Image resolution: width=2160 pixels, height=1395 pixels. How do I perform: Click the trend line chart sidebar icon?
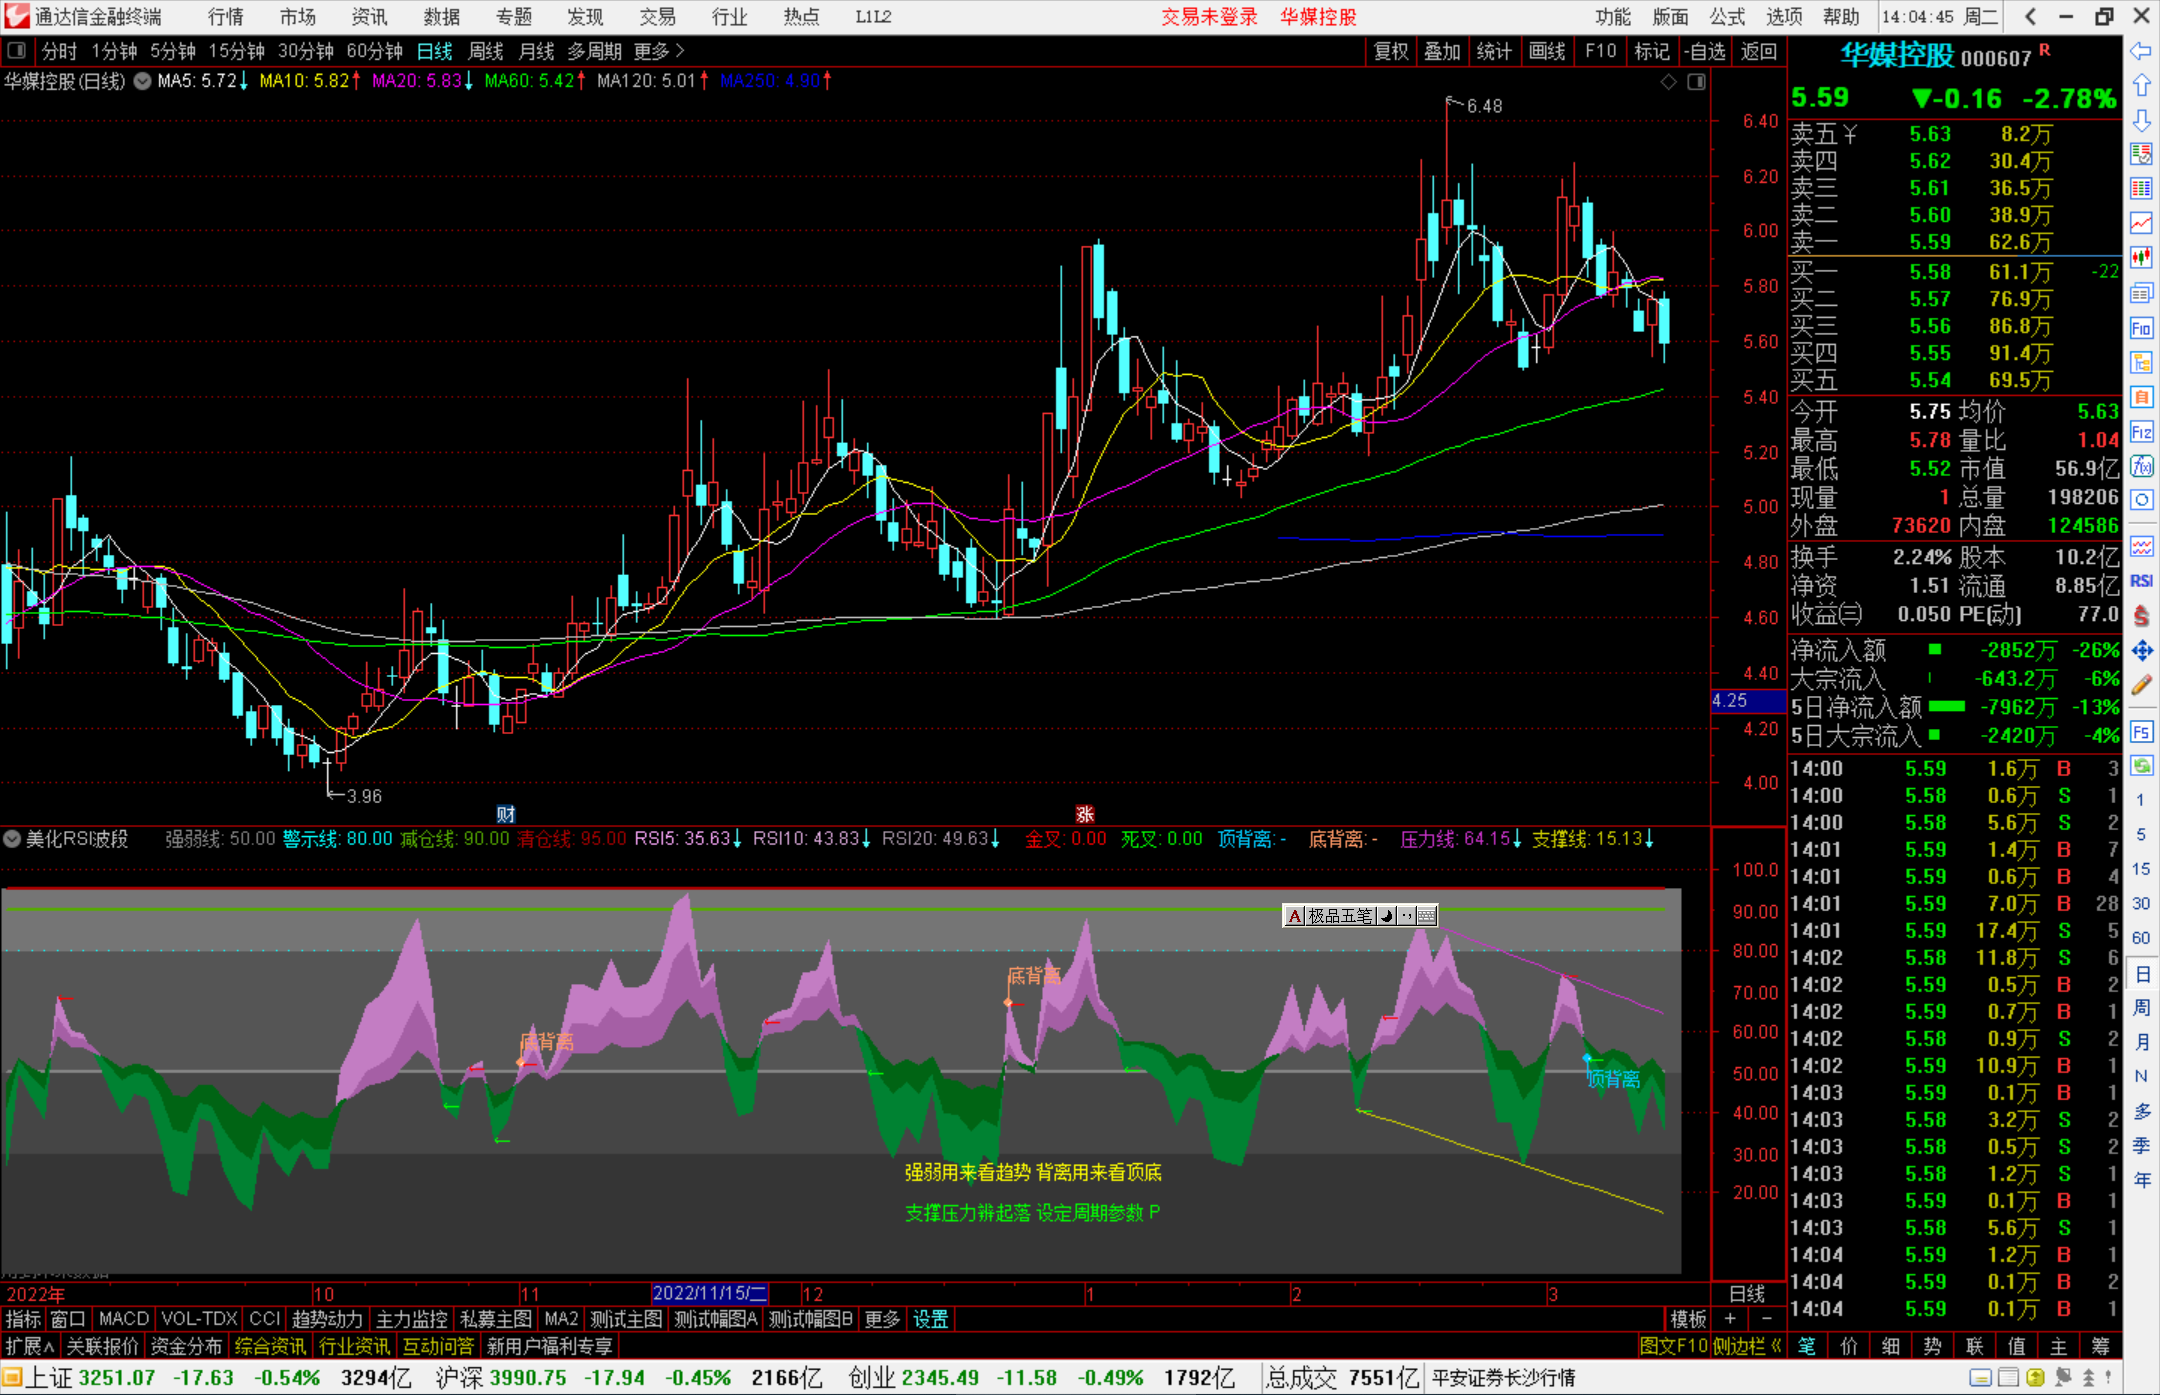(2141, 223)
